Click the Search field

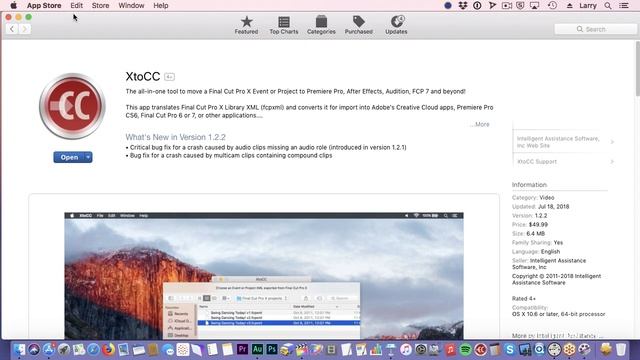[x=596, y=29]
